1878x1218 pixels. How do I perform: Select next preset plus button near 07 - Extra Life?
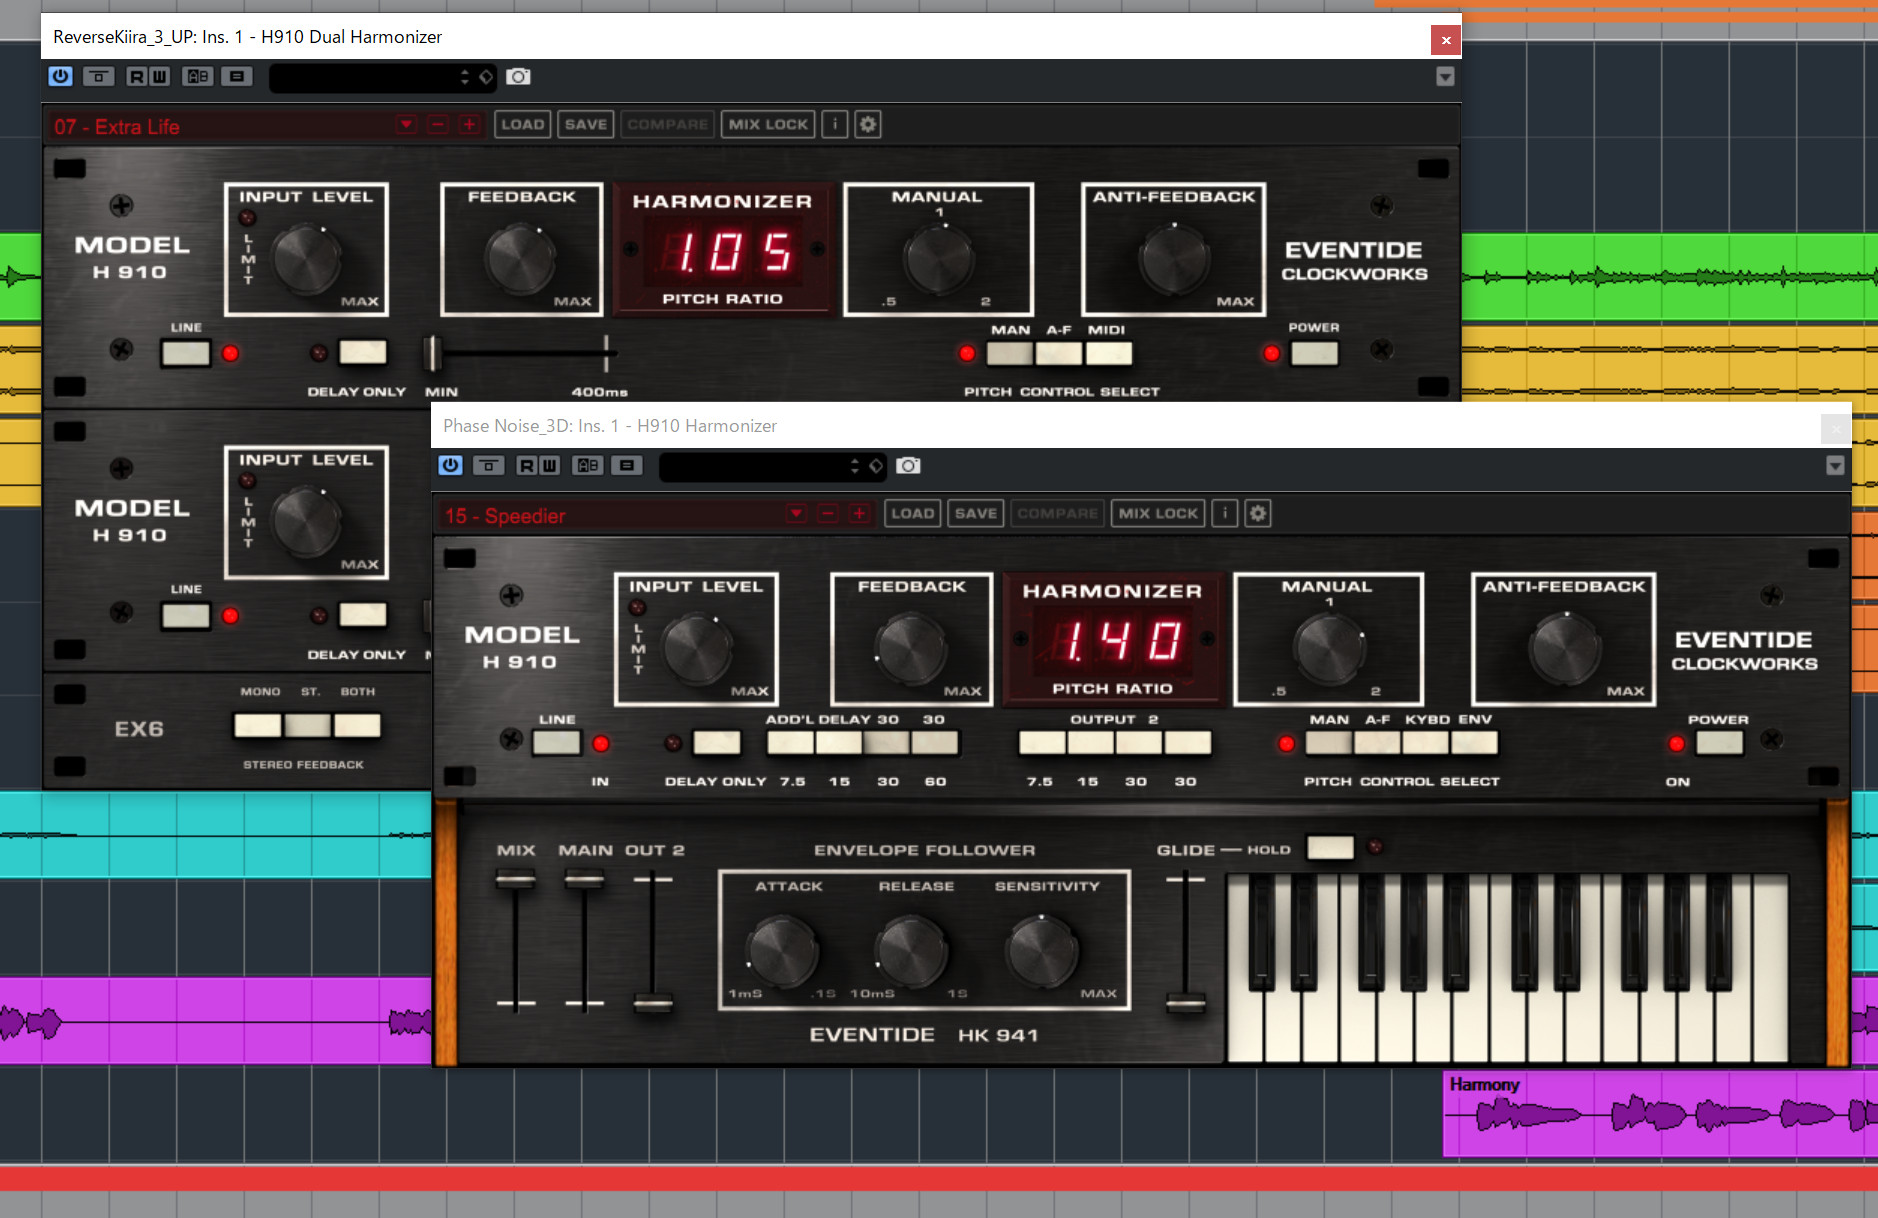(x=469, y=125)
